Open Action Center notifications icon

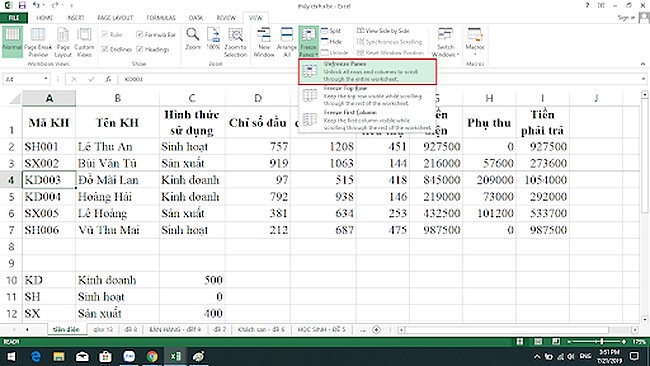point(634,356)
